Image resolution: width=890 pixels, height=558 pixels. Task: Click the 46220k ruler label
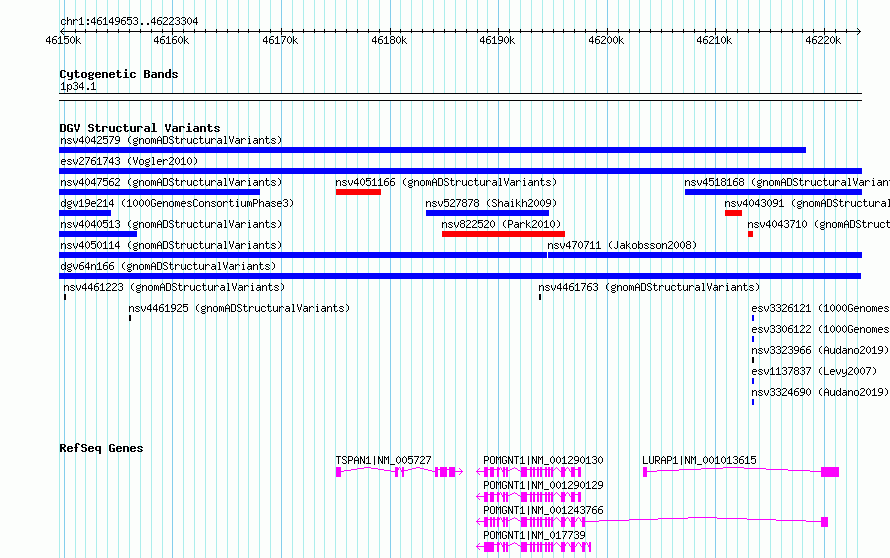822,40
